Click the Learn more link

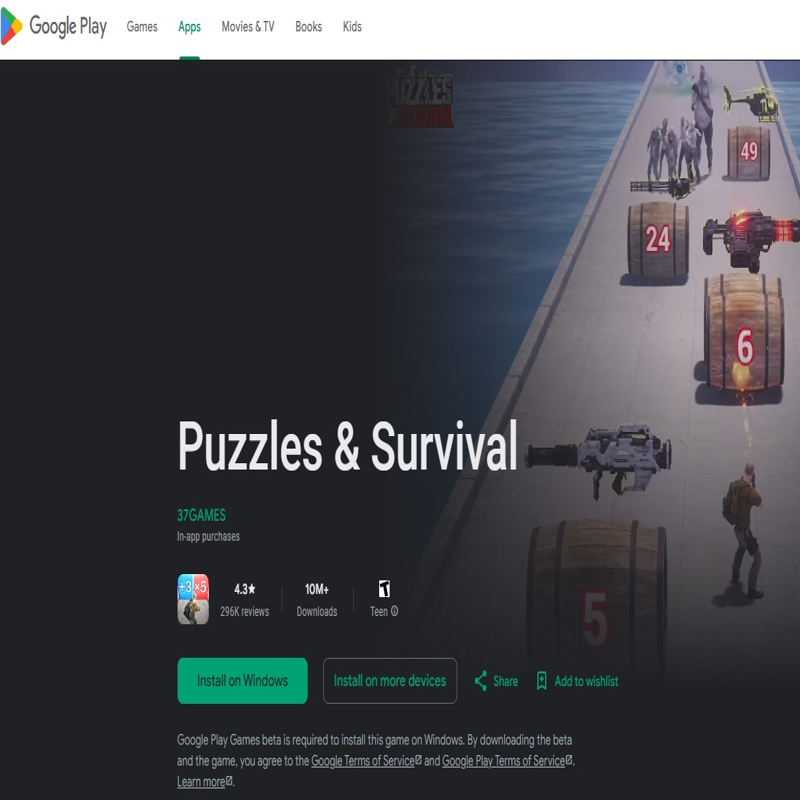[201, 782]
